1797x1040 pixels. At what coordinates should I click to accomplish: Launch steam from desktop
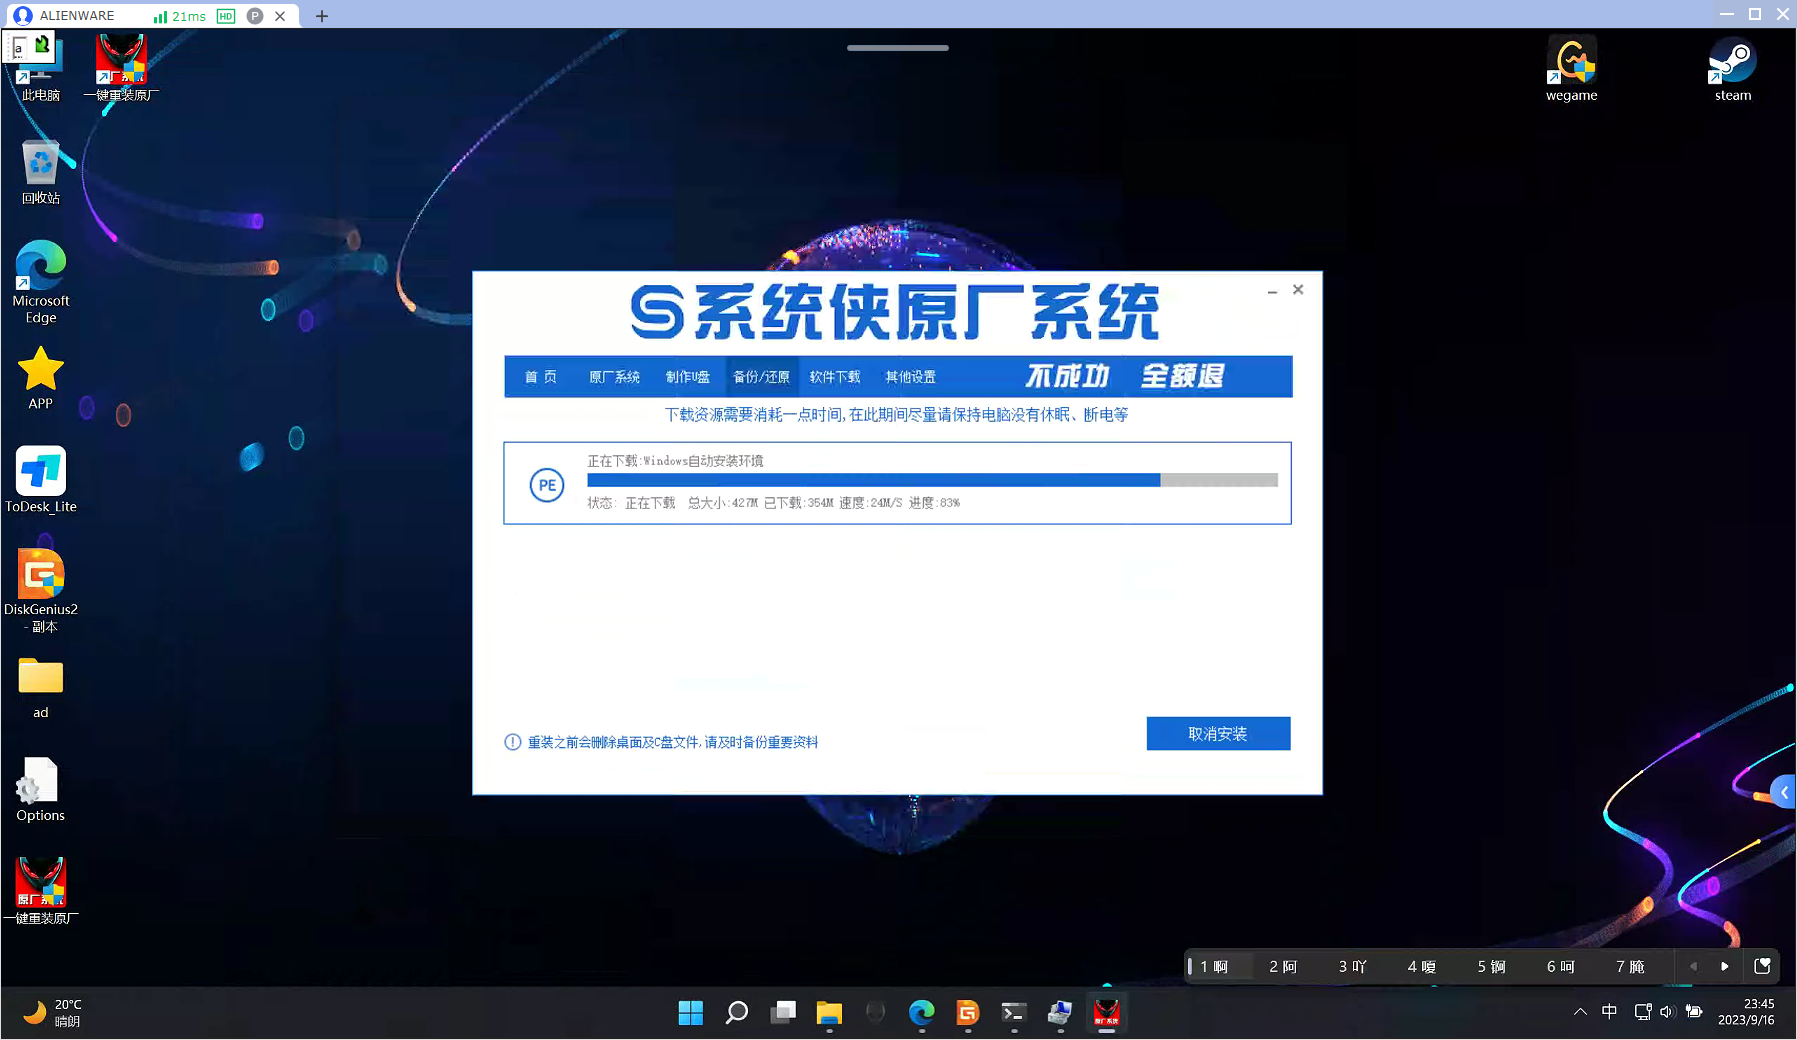pos(1732,68)
